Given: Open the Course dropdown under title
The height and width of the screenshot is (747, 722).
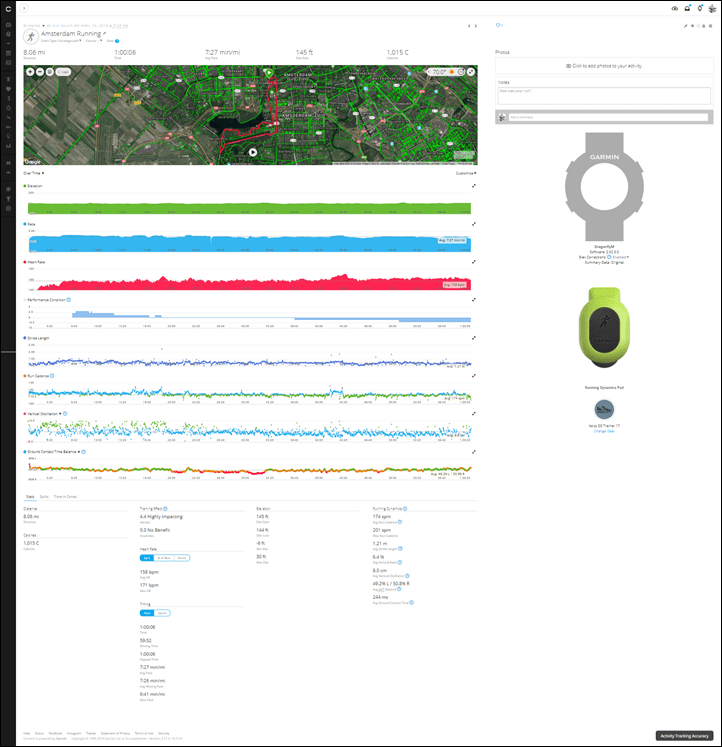Looking at the screenshot, I should click(94, 41).
